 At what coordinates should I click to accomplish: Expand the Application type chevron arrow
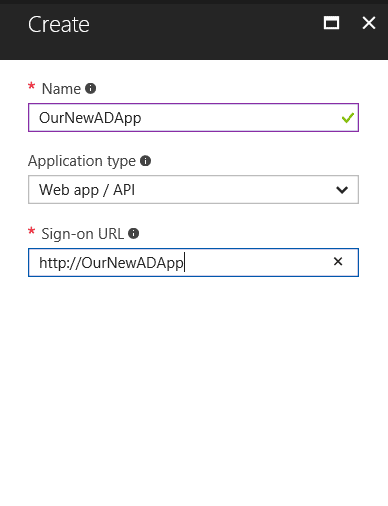tap(342, 190)
